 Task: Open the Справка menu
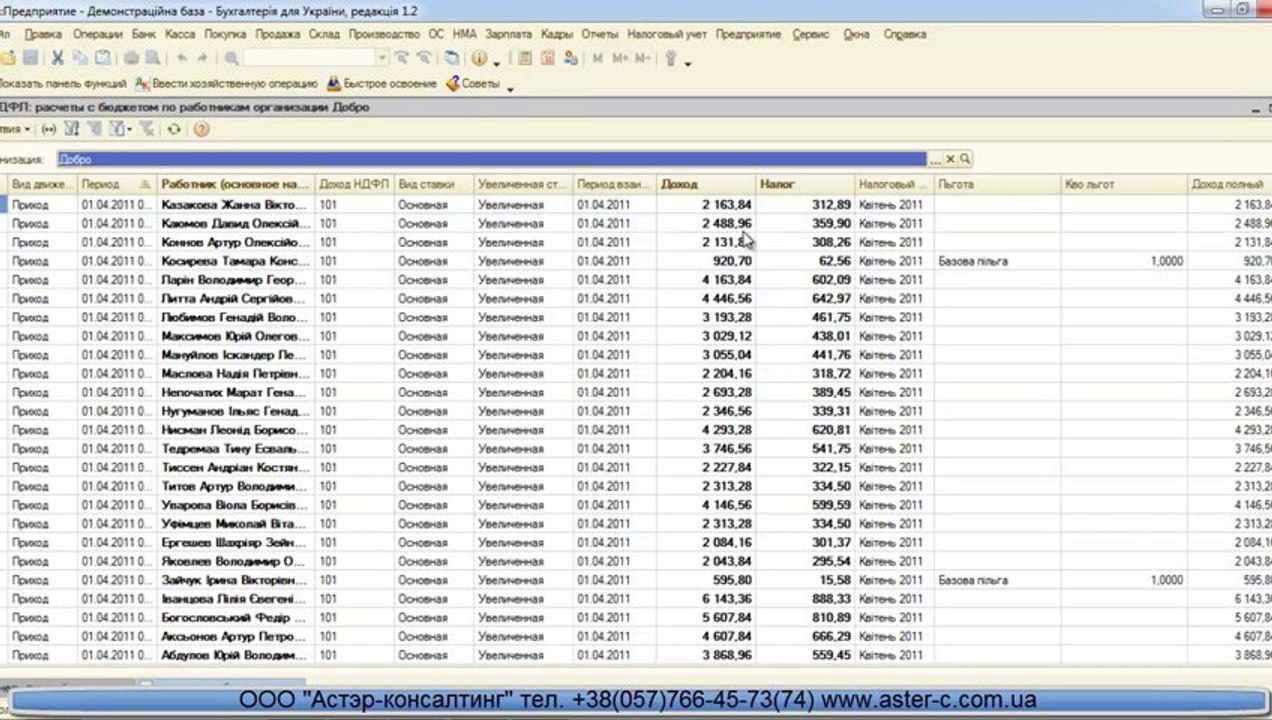tap(905, 34)
